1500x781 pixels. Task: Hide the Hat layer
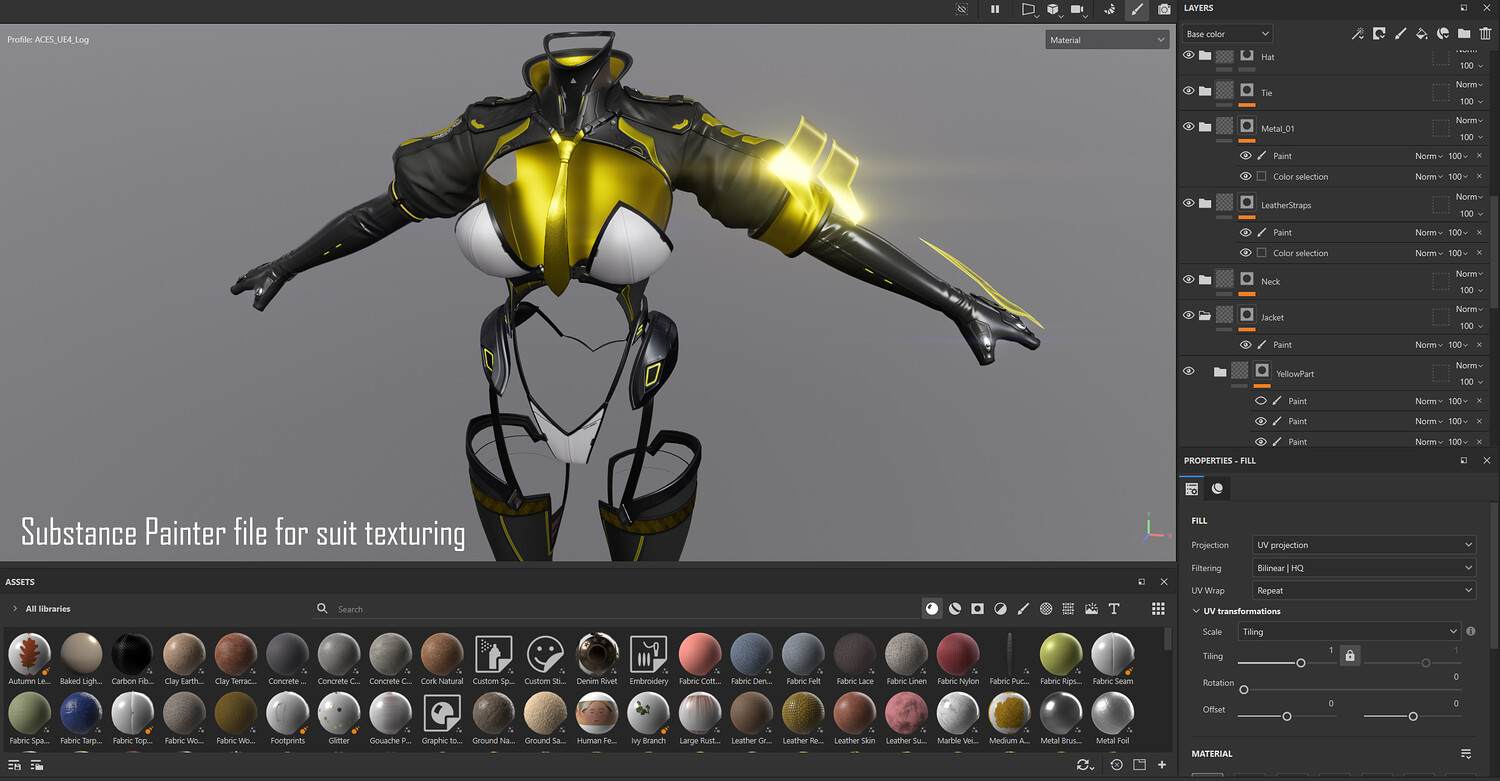(1188, 56)
